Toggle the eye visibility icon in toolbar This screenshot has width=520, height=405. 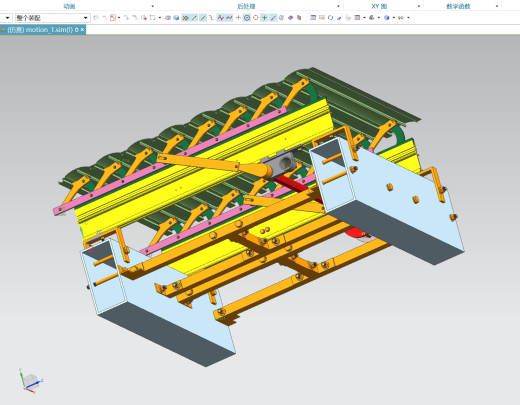168,18
